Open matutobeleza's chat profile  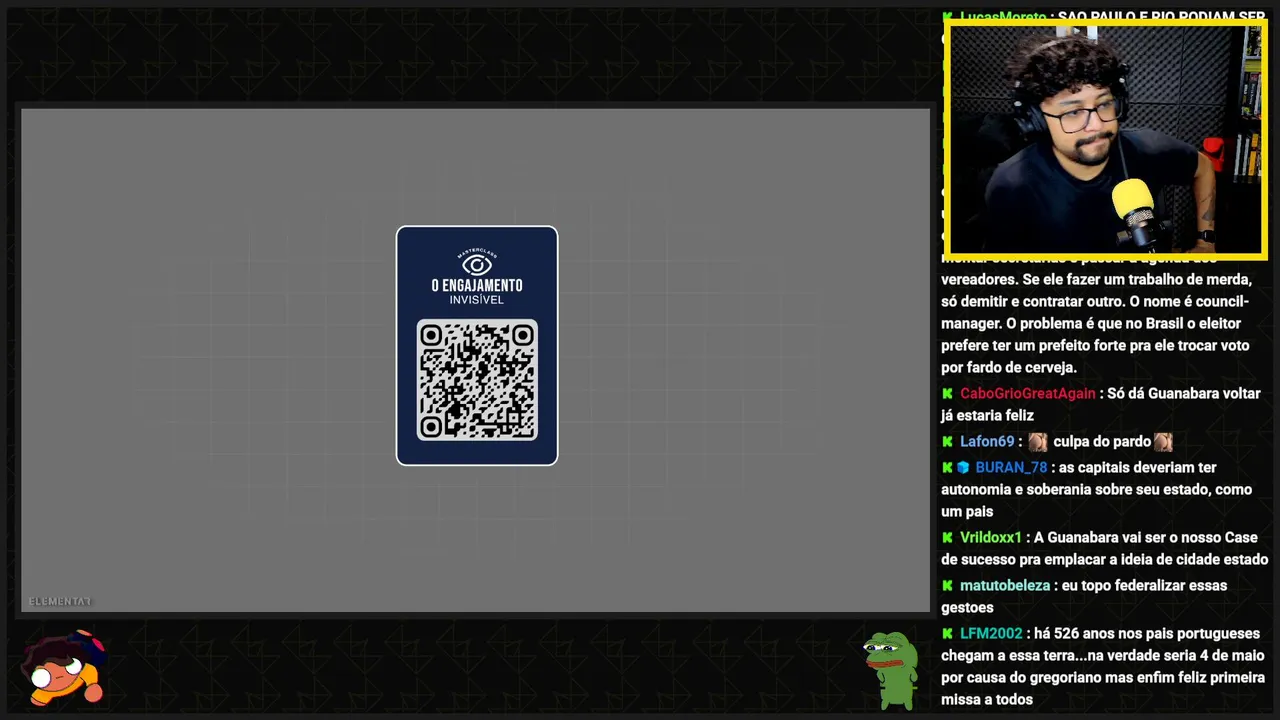tap(1005, 586)
